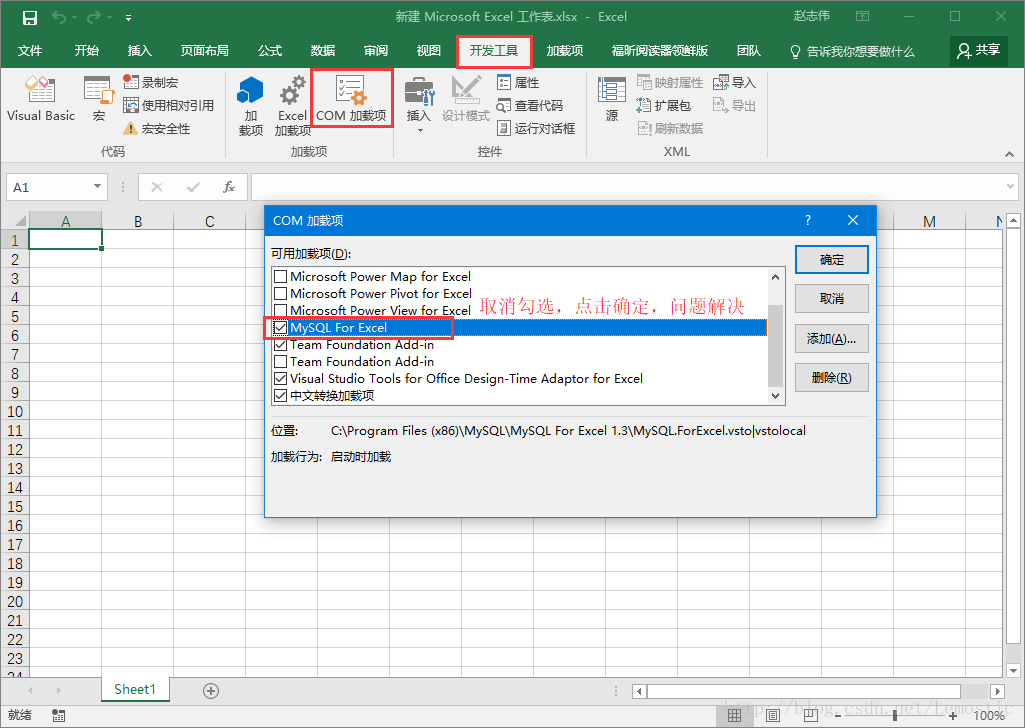1025x728 pixels.
Task: Click View Code (查看代码)
Action: pos(530,105)
